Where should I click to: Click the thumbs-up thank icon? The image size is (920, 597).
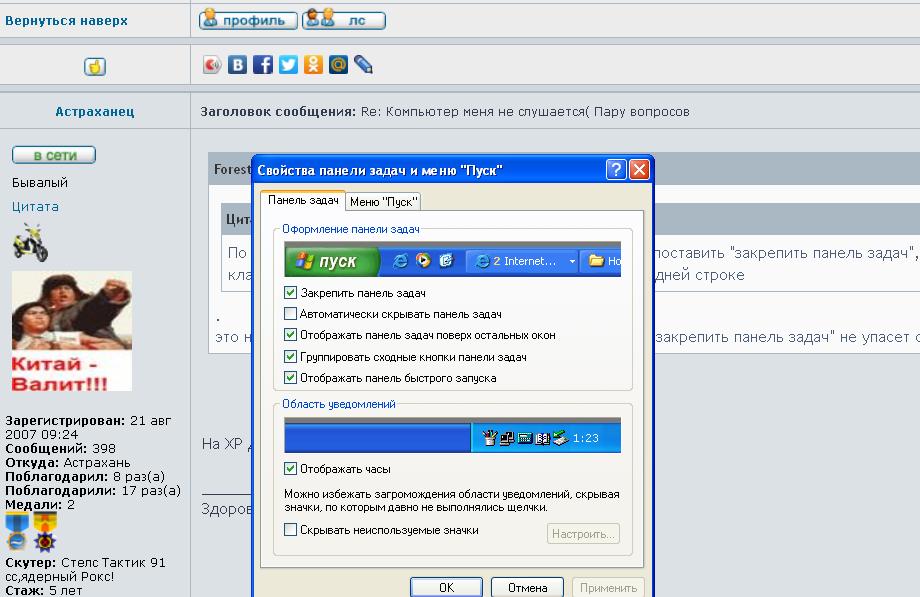point(95,67)
